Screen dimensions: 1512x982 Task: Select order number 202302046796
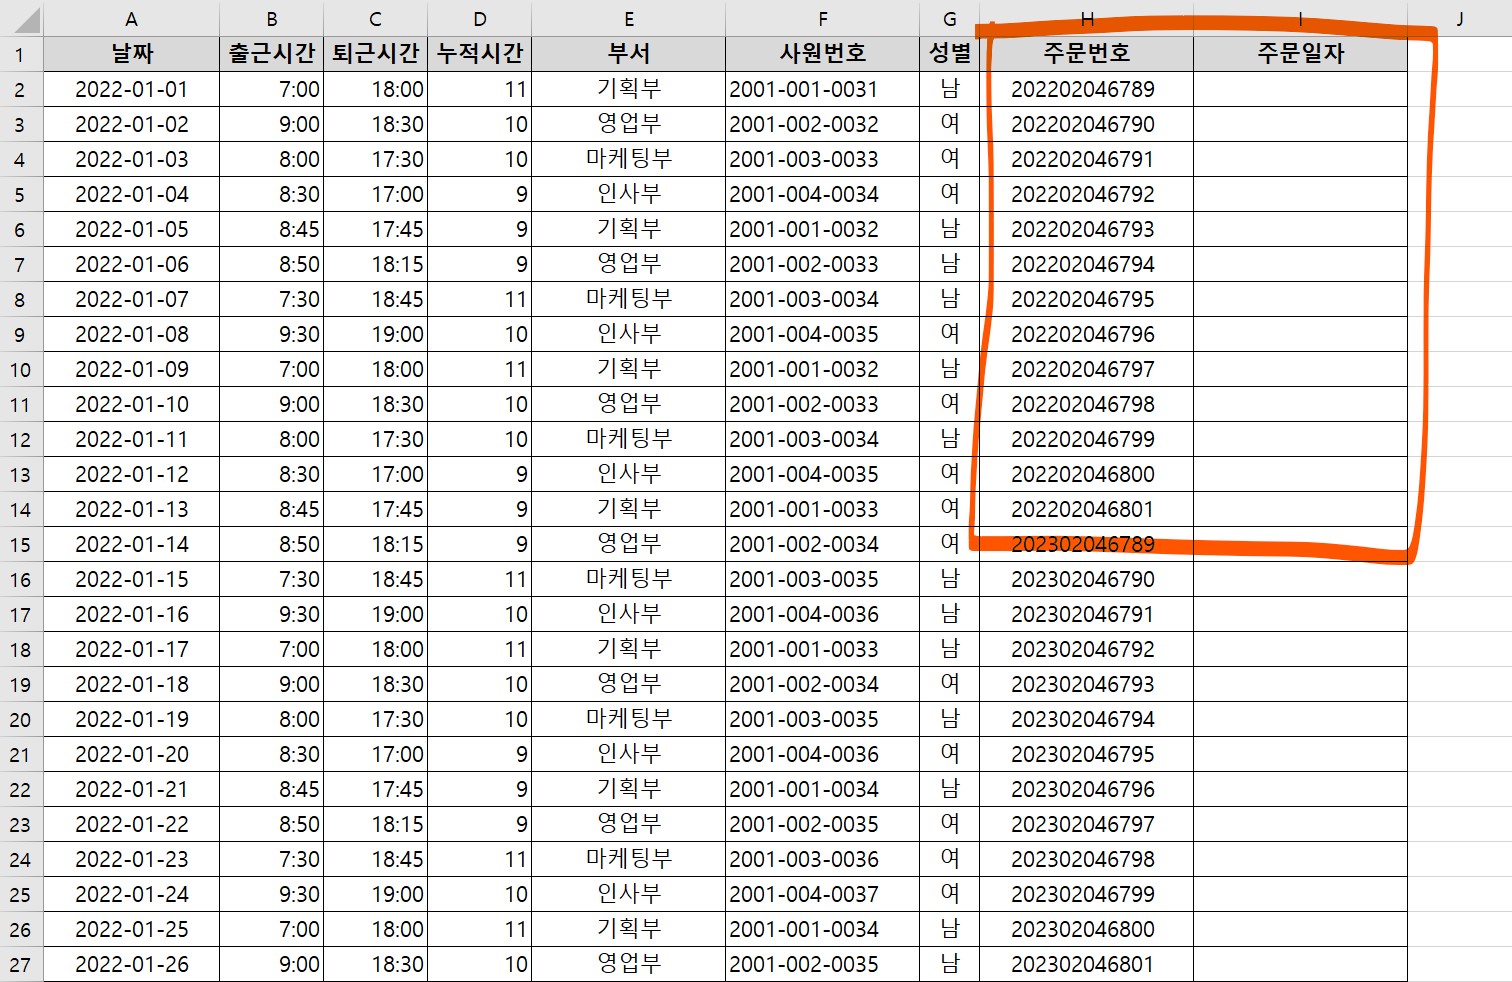pos(1087,790)
